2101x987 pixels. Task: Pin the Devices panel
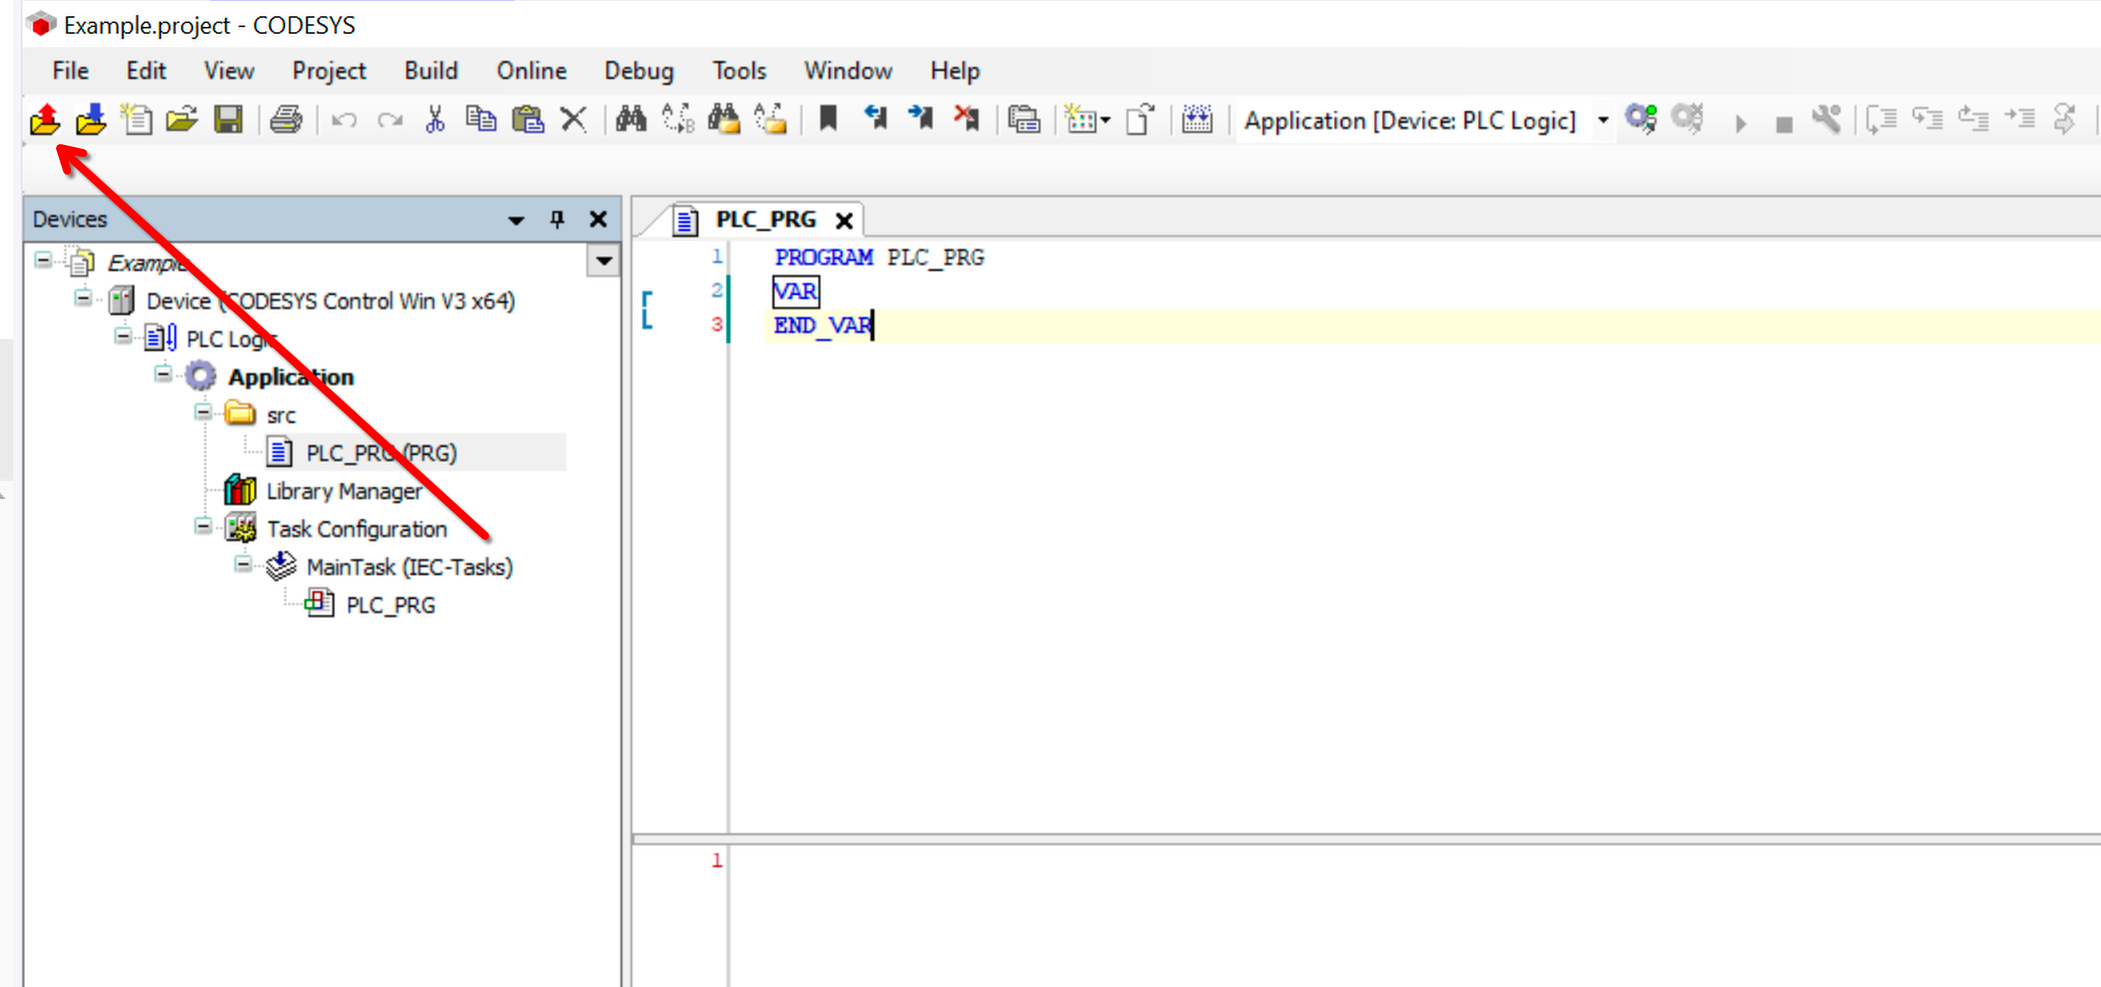pos(557,219)
